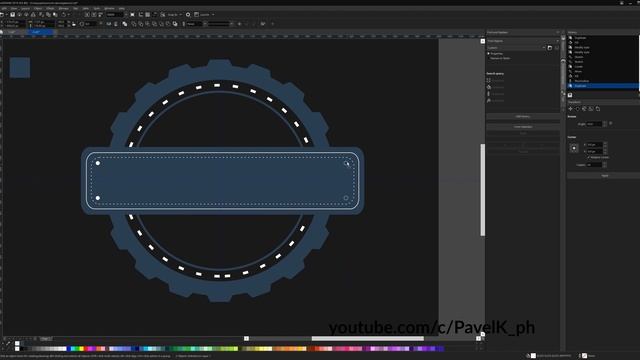640x360 pixels.
Task: Click the Copy icon in the standard toolbar
Action: 48,15
